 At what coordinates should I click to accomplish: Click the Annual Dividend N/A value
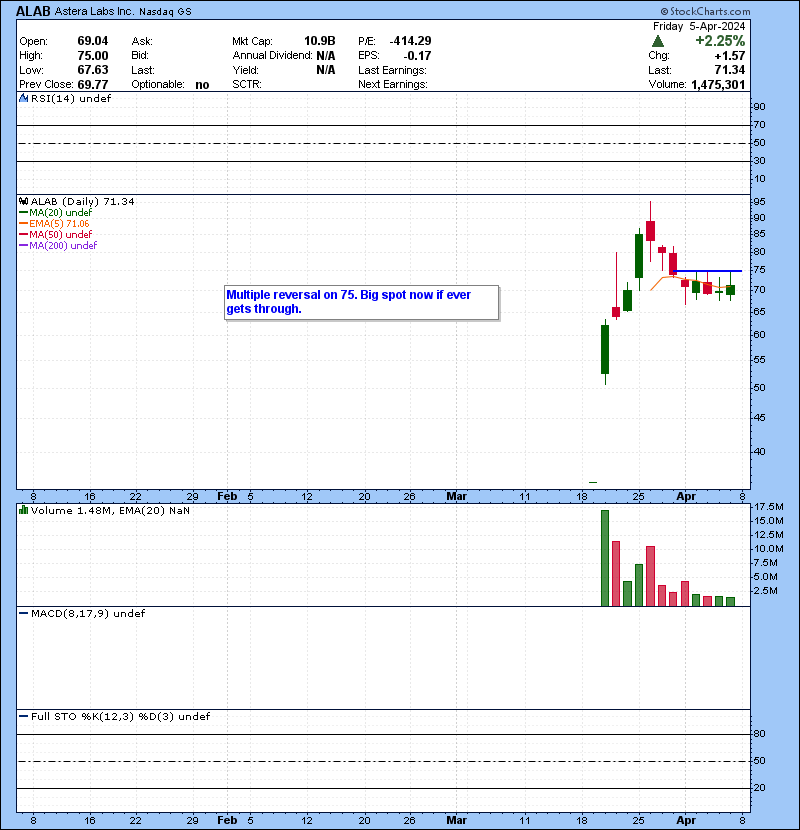click(326, 56)
